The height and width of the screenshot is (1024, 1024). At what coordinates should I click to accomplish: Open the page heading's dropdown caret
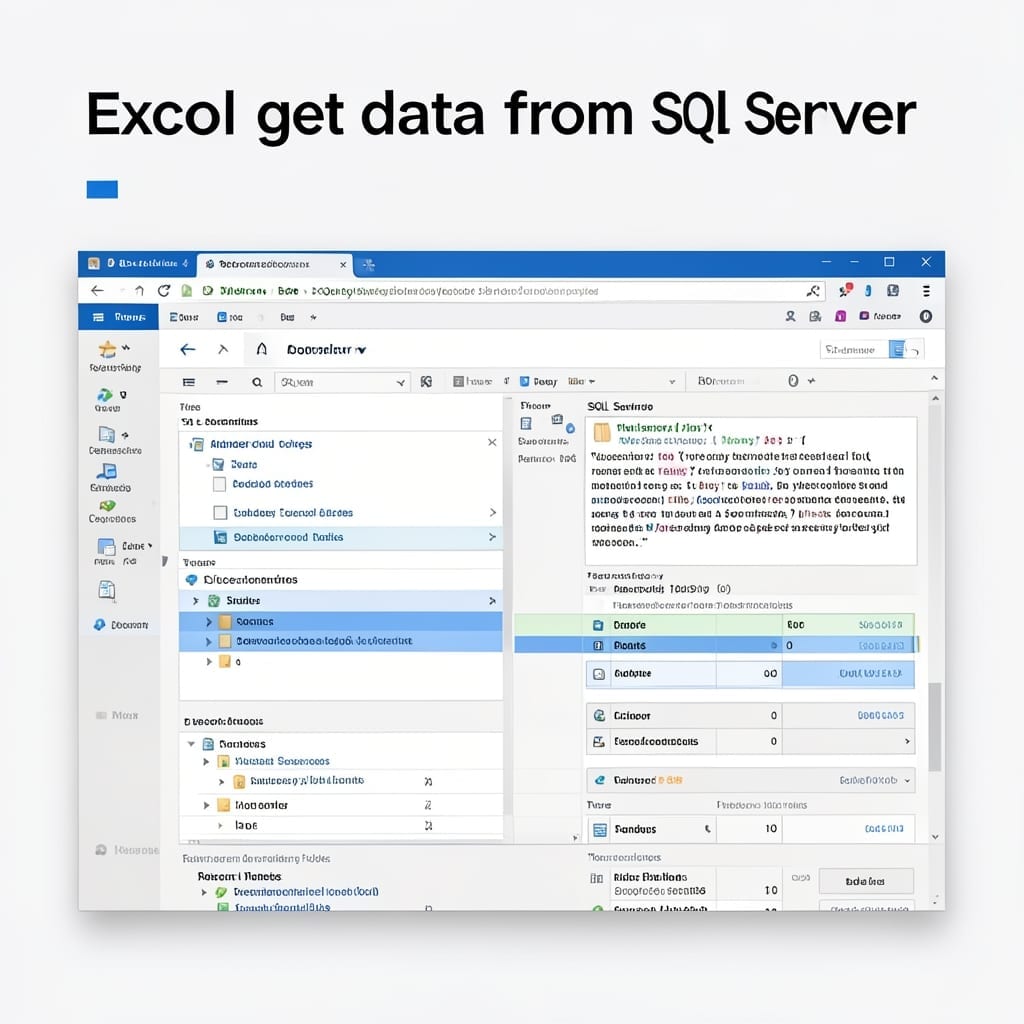pyautogui.click(x=361, y=351)
